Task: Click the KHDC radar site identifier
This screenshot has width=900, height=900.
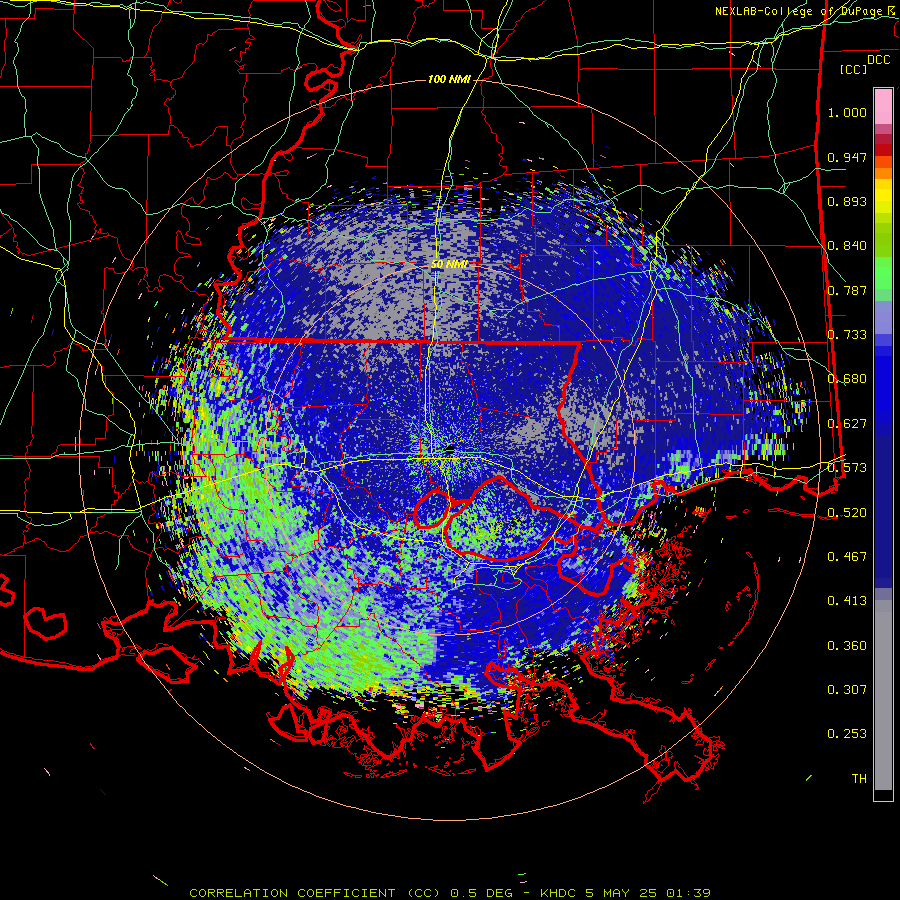Action: point(560,893)
